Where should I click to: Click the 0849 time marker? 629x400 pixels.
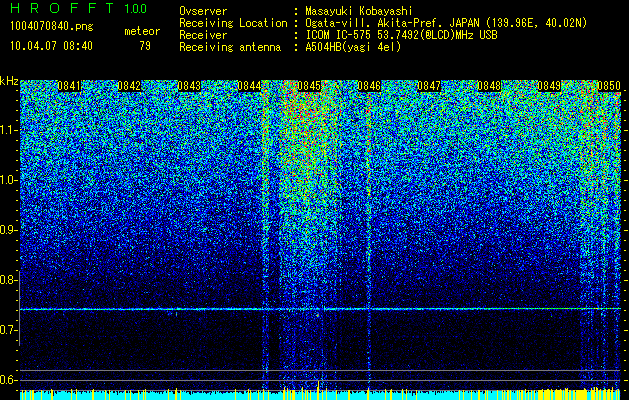[549, 86]
